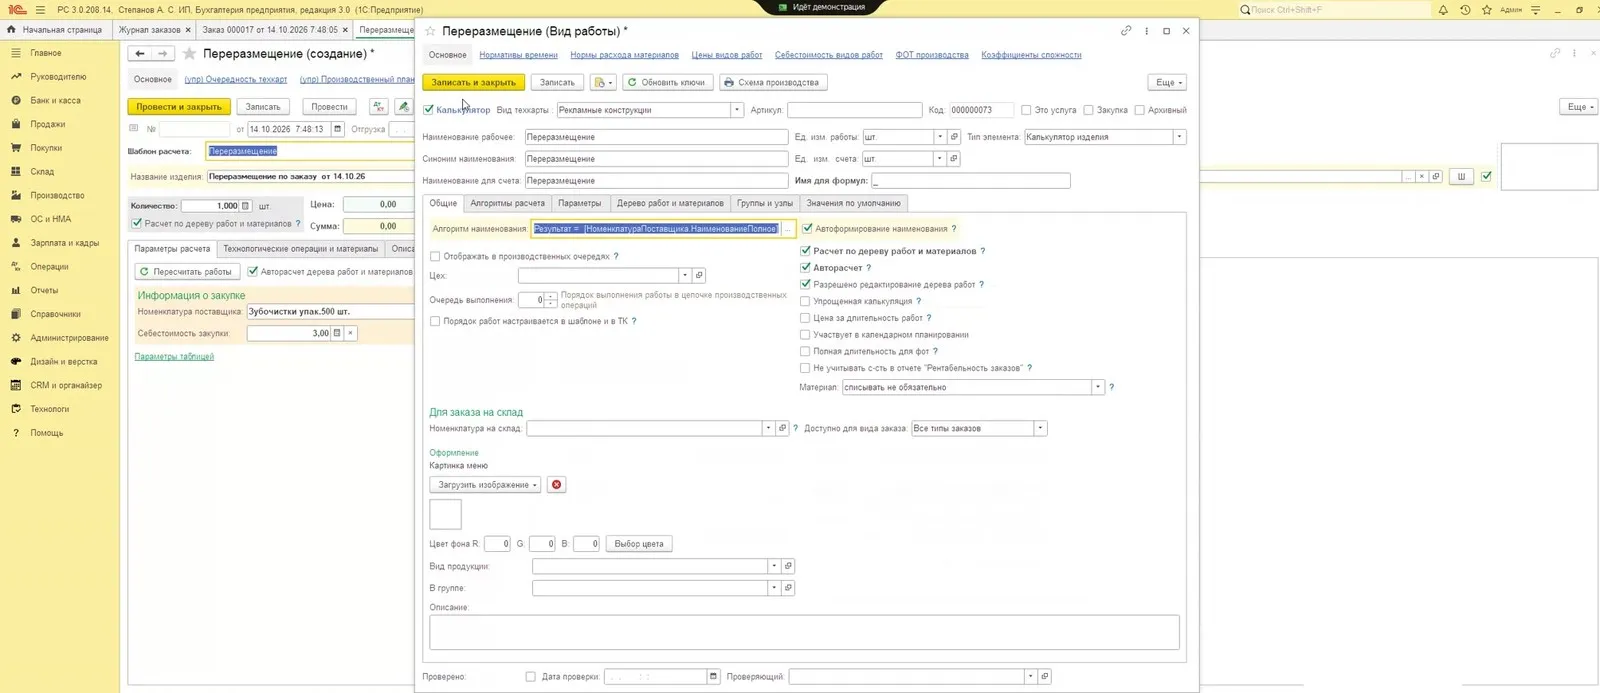The height and width of the screenshot is (693, 1600).
Task: Open the notifications bell icon
Action: [x=1443, y=10]
